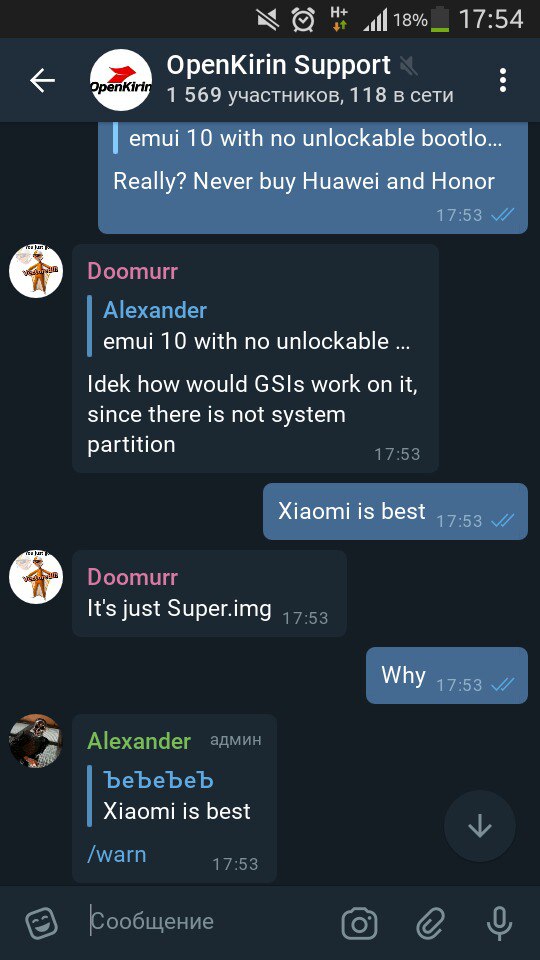Open Alexander admin's profile avatar
Viewport: 540px width, 960px height.
(x=36, y=741)
